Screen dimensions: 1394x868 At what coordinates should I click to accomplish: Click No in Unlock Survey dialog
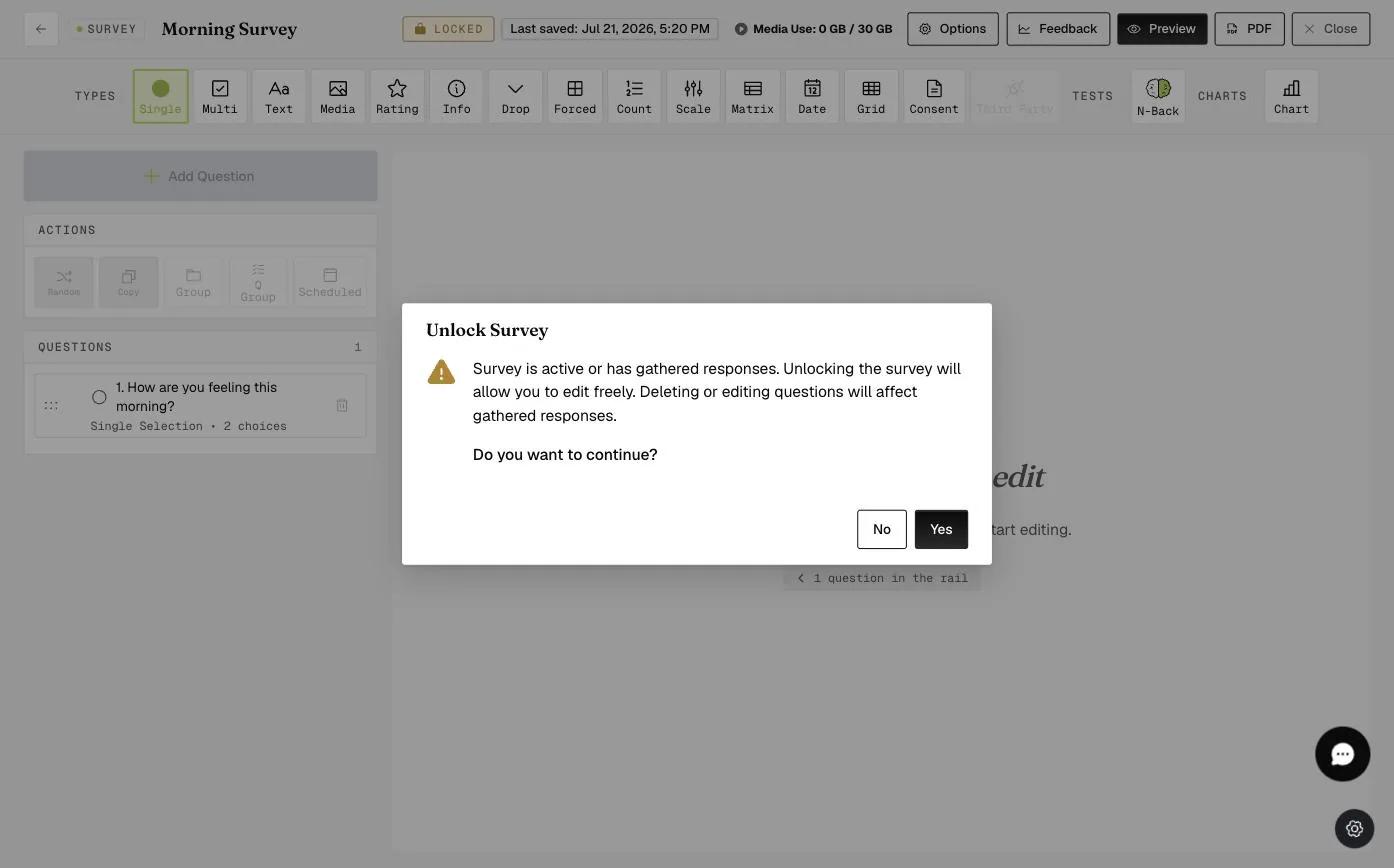coord(881,529)
